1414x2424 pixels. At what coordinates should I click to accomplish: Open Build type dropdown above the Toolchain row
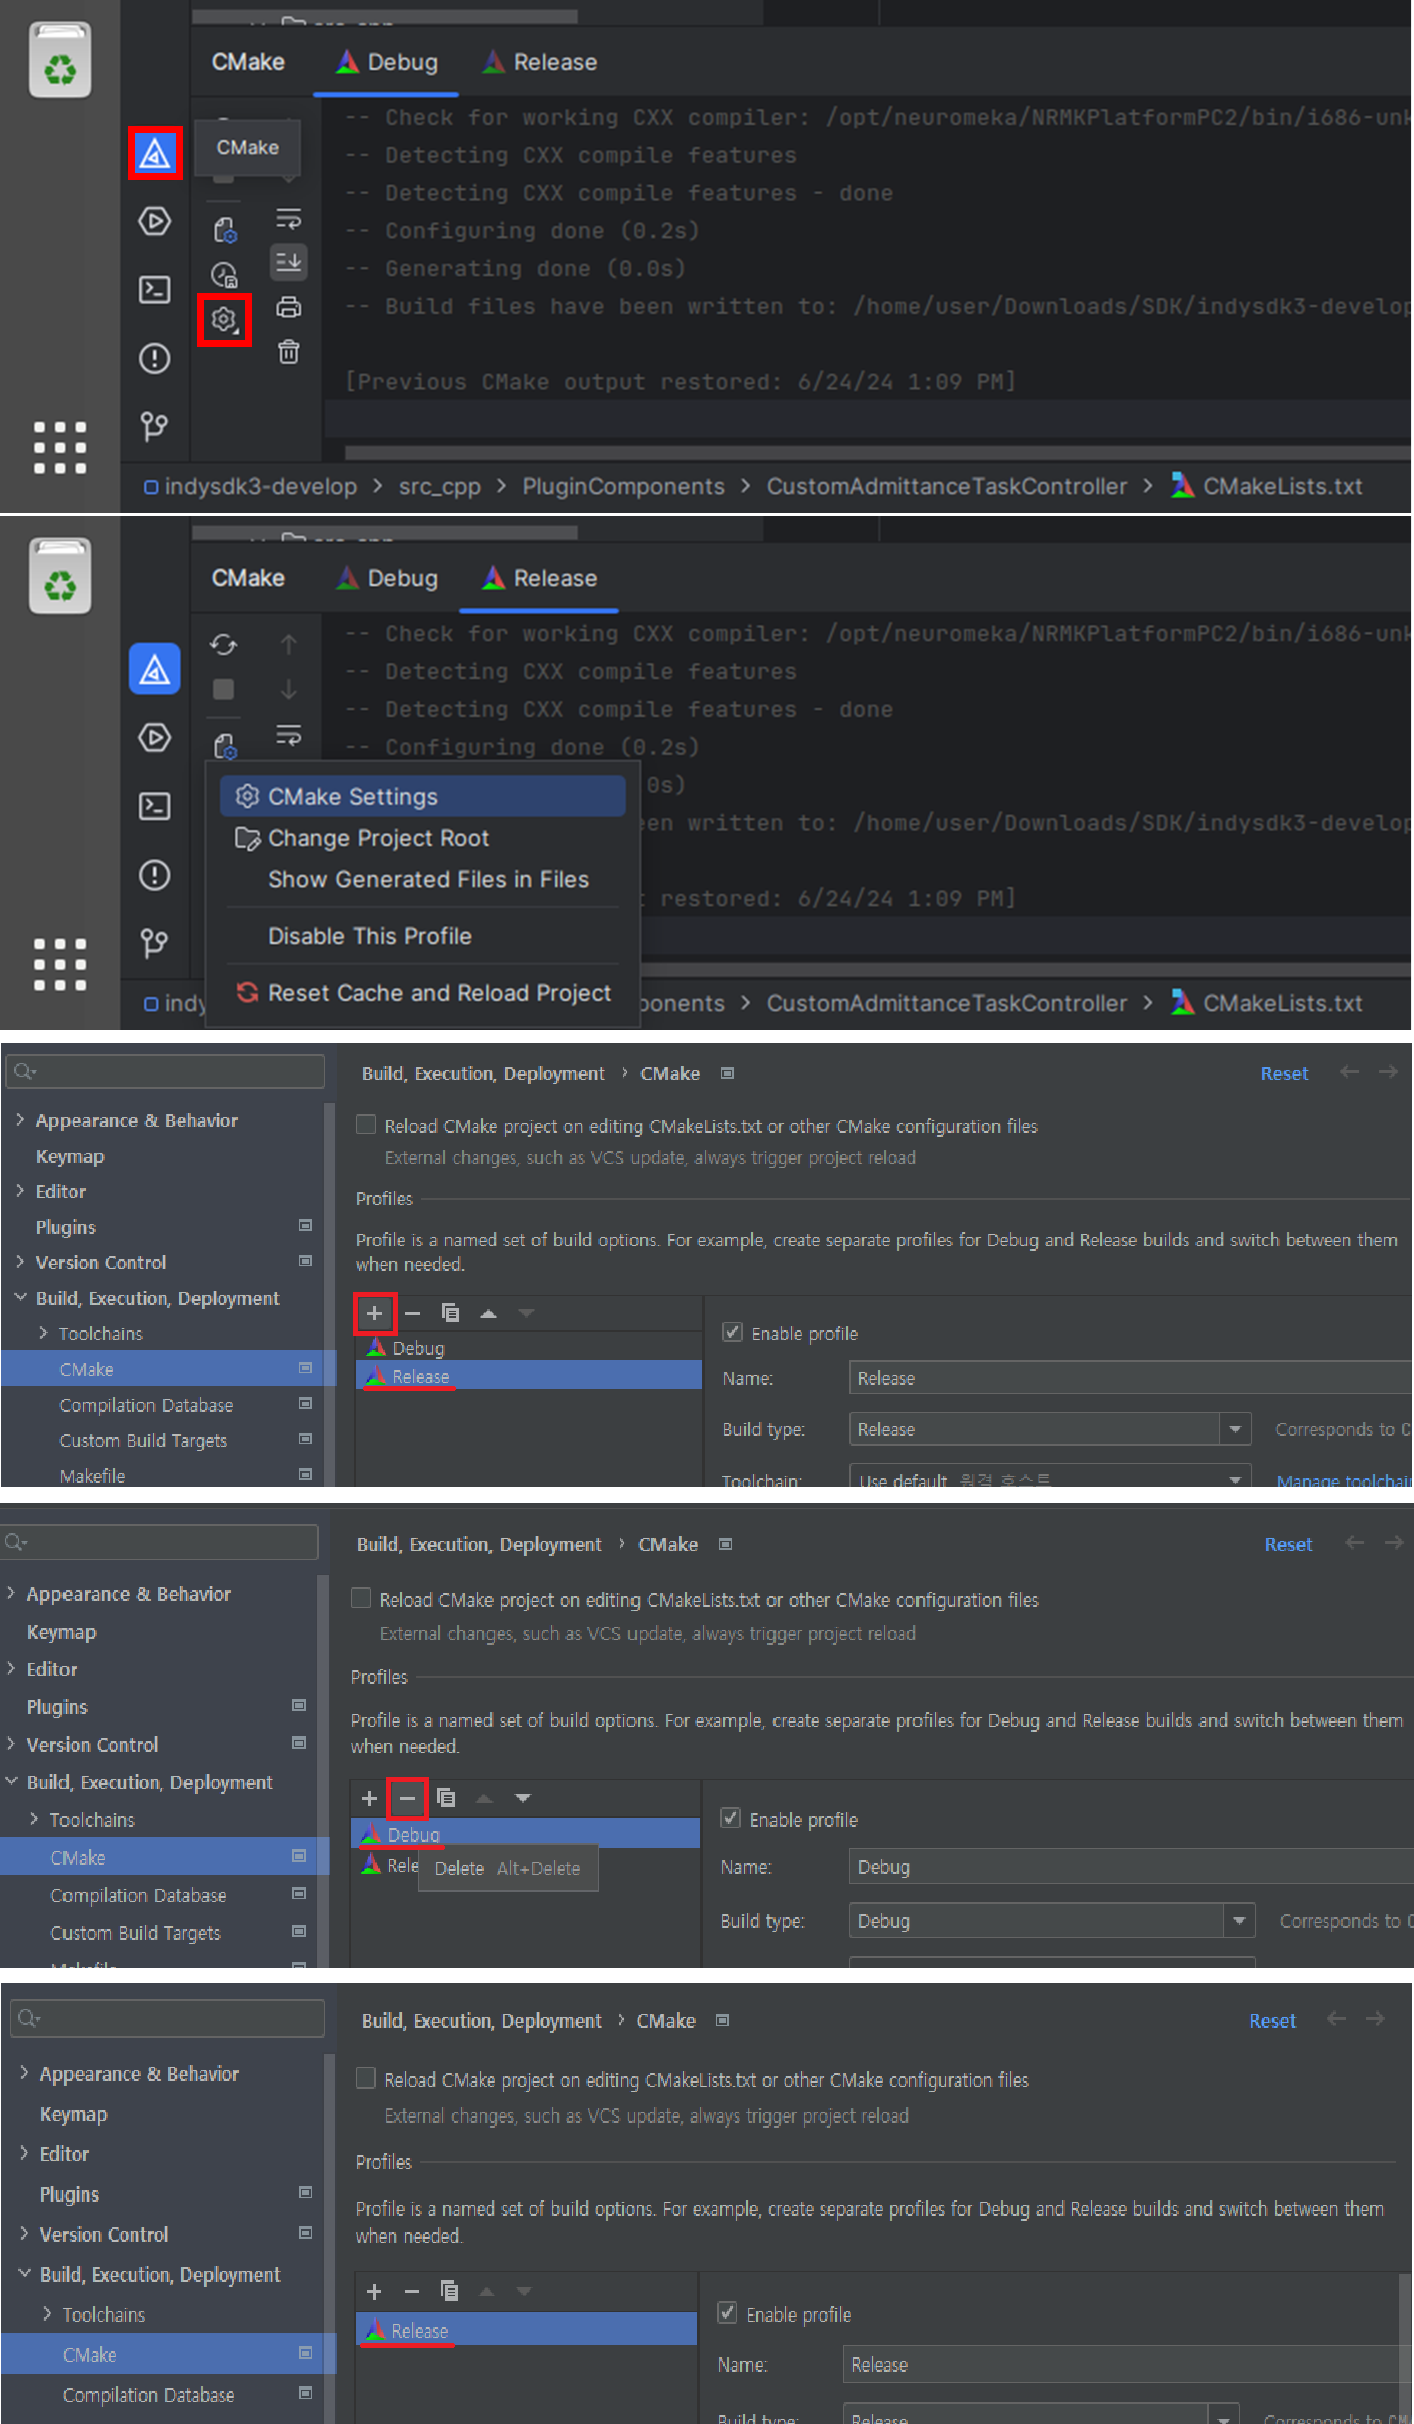click(1050, 1429)
